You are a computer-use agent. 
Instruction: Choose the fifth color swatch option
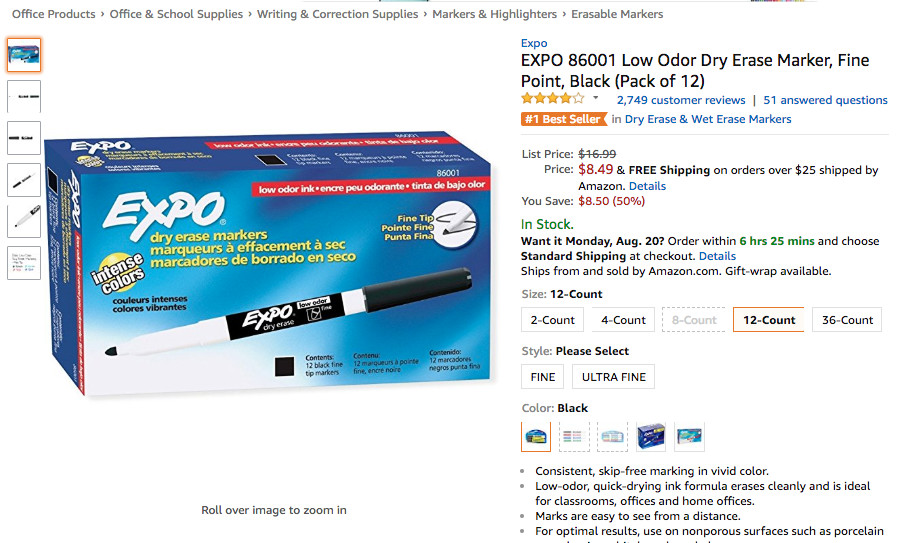point(689,437)
